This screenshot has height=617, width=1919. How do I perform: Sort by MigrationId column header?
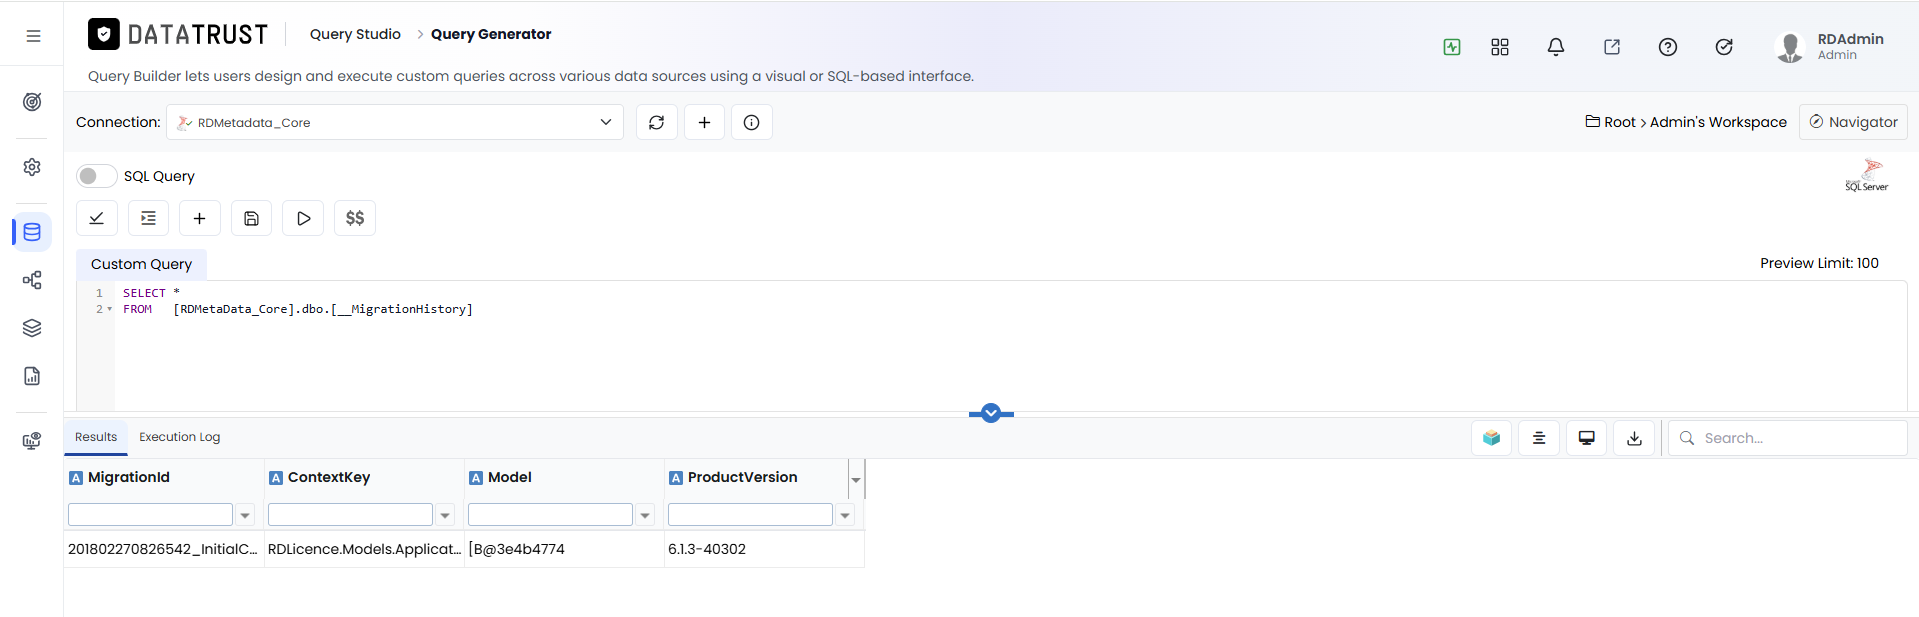[x=129, y=478]
